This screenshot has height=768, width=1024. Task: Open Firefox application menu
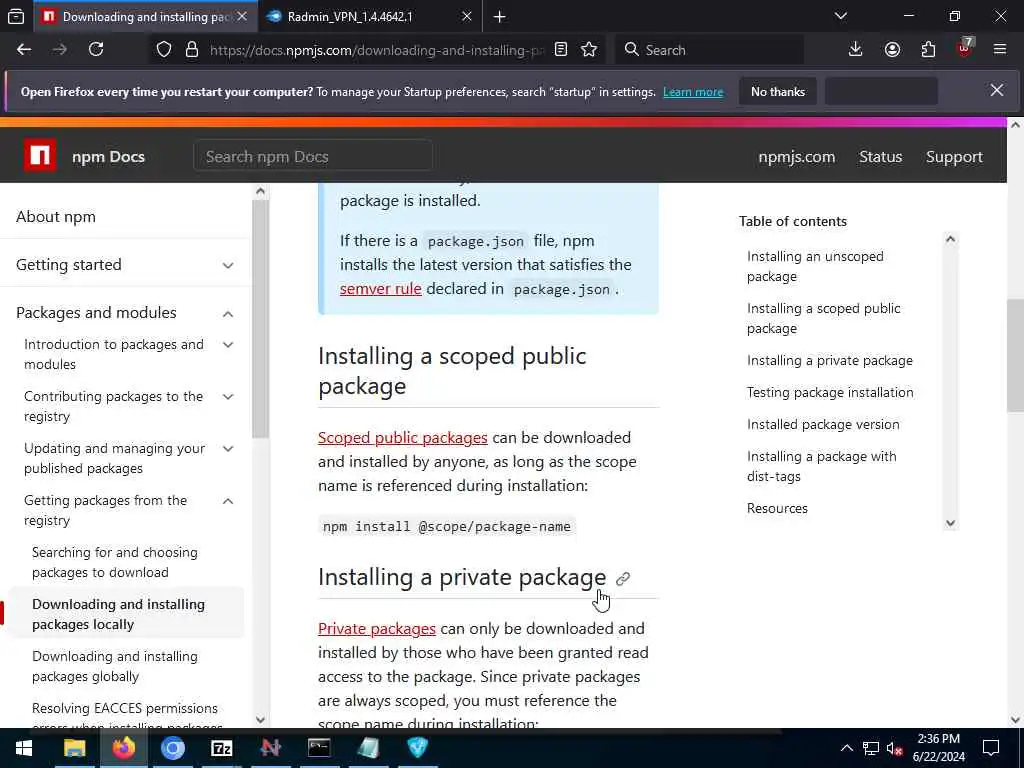tap(1000, 50)
